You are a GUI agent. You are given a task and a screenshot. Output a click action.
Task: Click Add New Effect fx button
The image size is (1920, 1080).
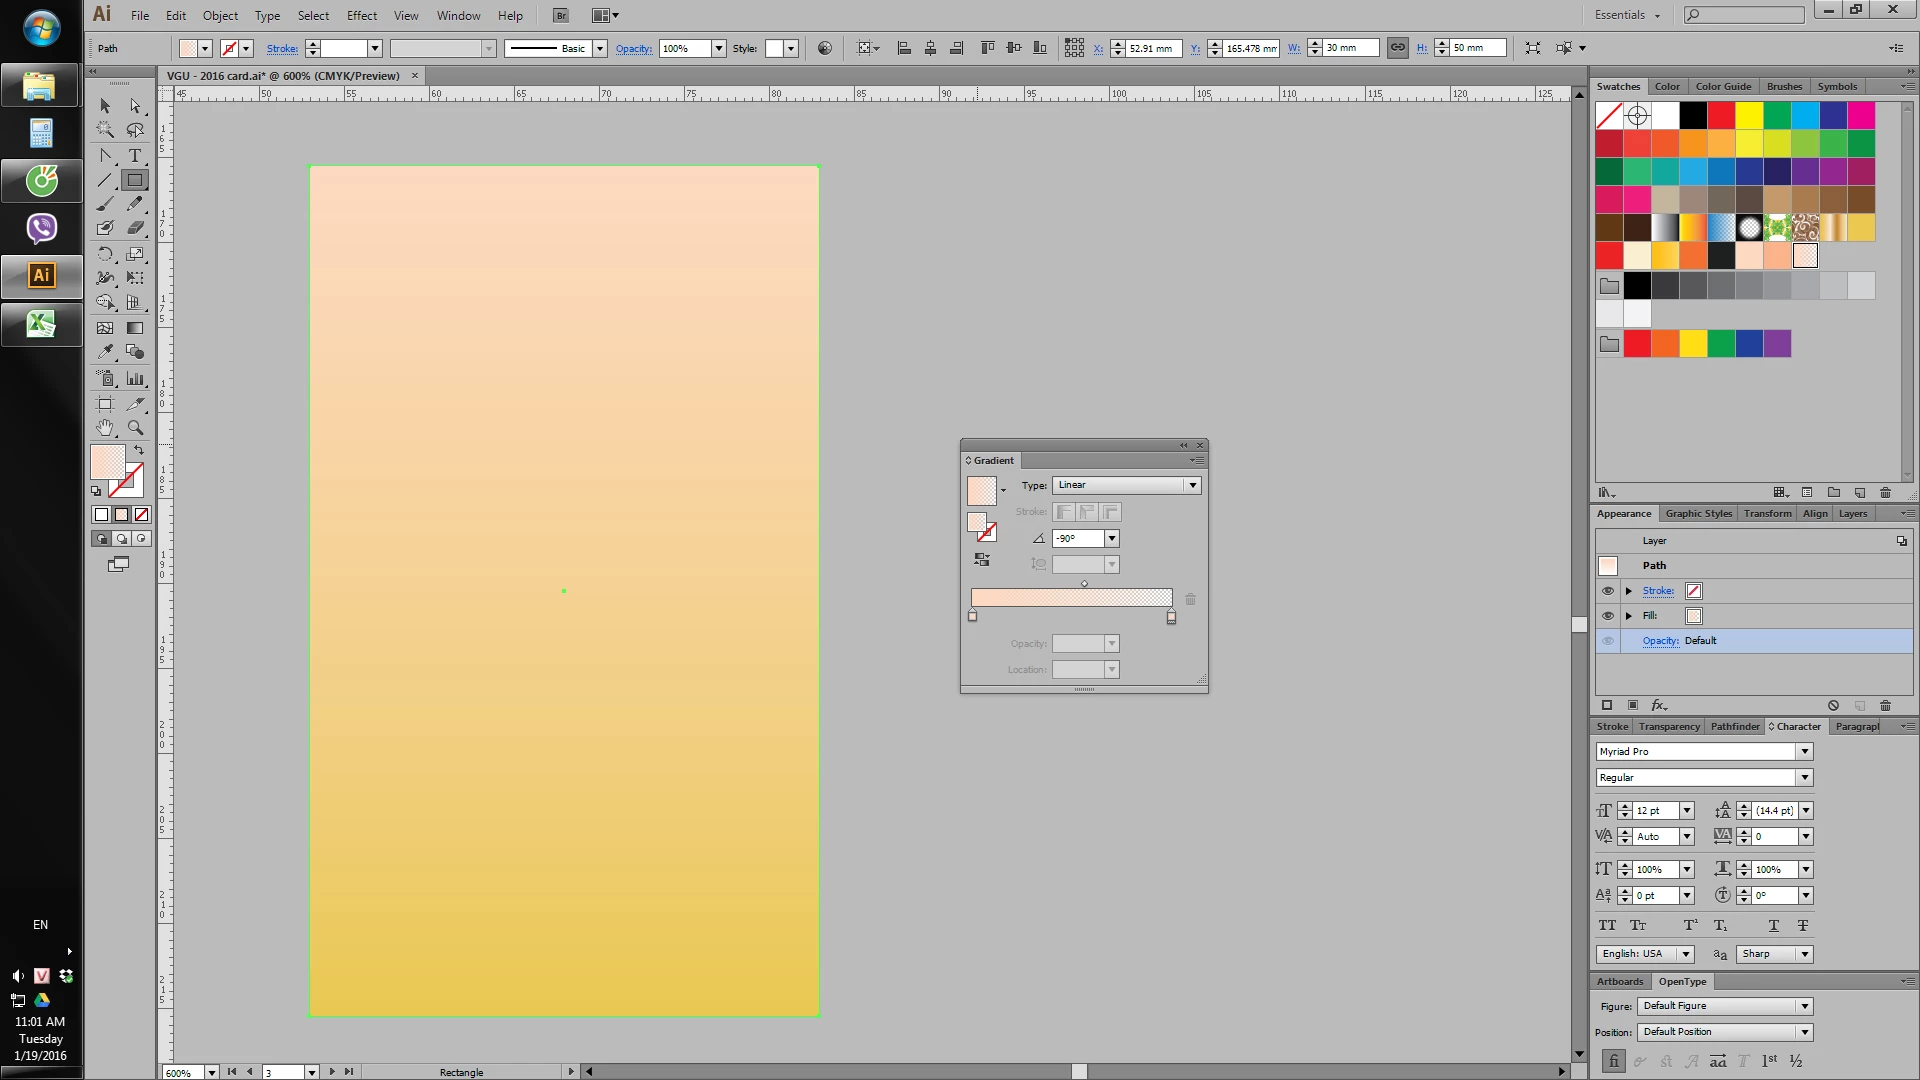(1659, 706)
